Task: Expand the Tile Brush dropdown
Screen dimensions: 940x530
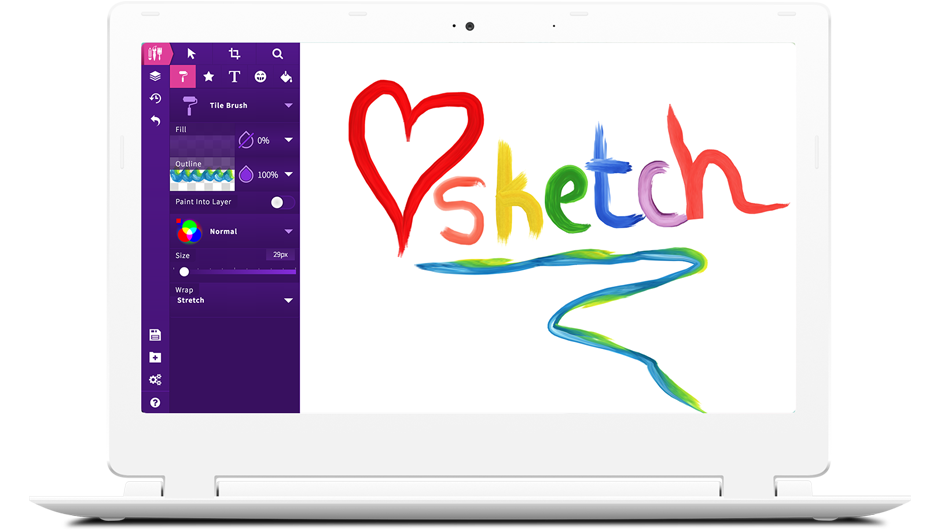Action: 288,105
